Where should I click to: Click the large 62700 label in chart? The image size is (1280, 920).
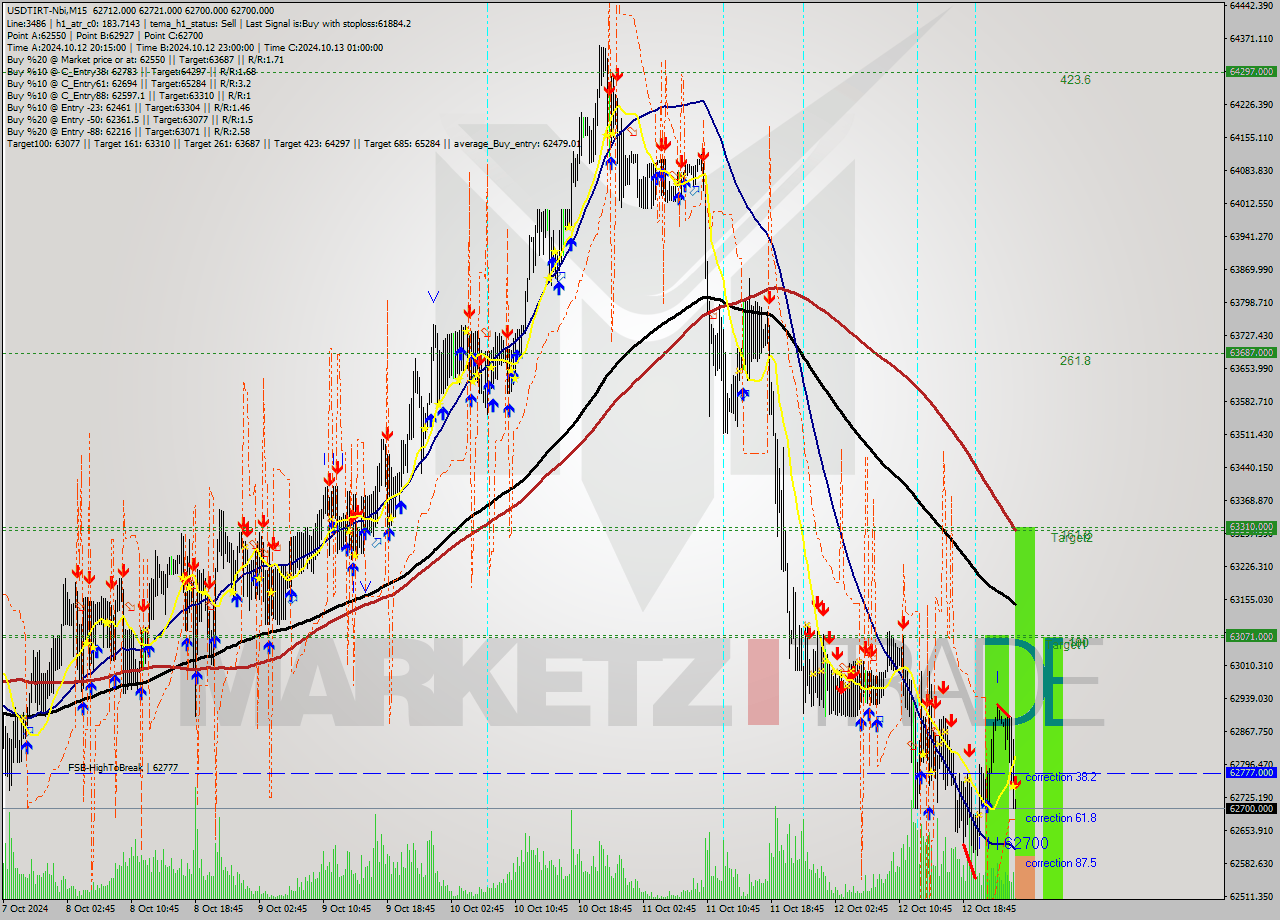tap(1025, 843)
